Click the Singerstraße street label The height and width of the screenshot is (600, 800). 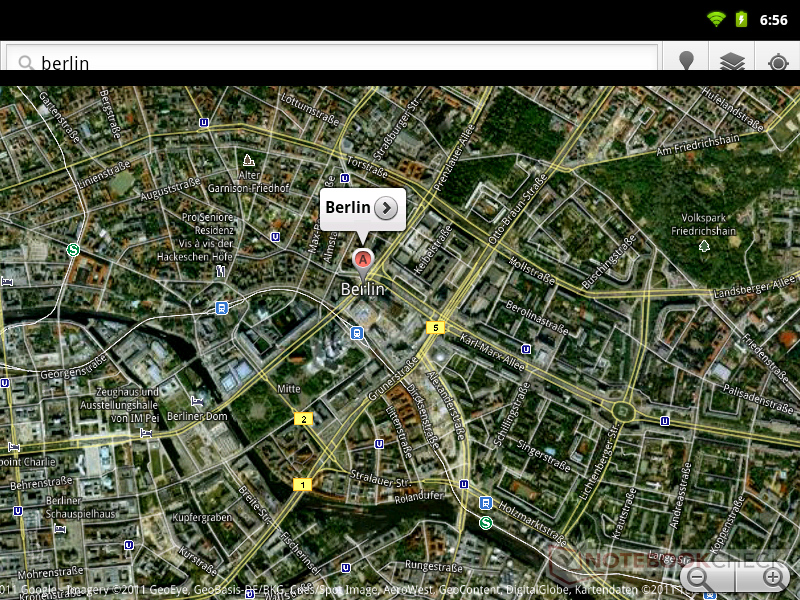(544, 455)
